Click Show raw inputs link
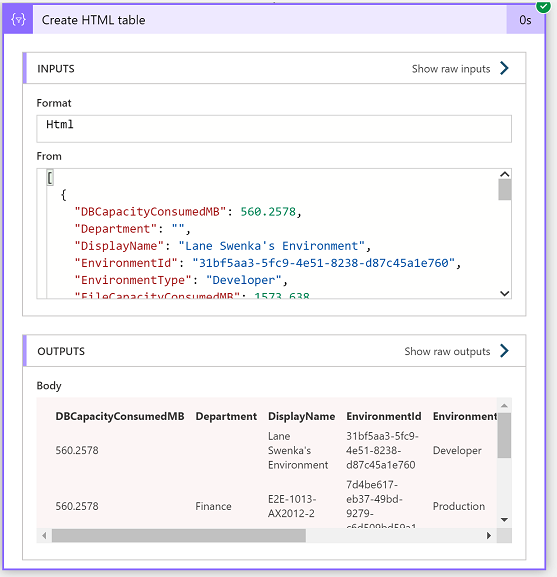The width and height of the screenshot is (557, 577). coord(451,69)
